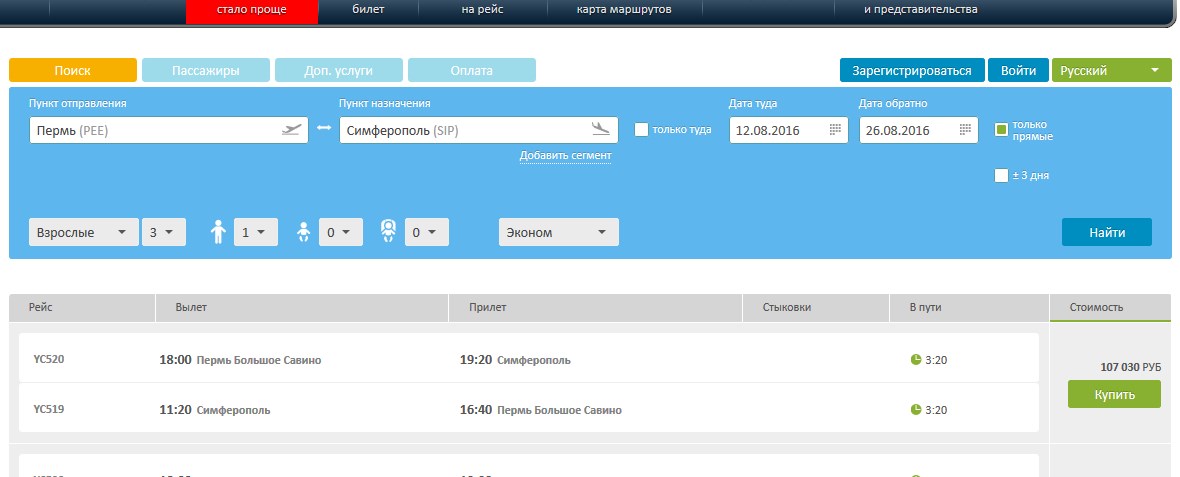Select 'карта маршрутов' in top navigation

tap(624, 10)
